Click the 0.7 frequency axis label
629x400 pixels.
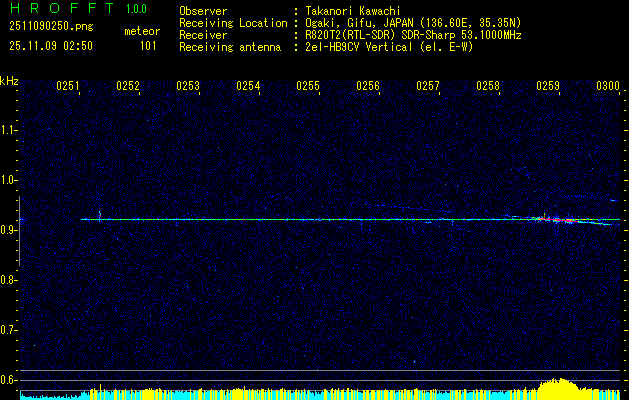click(x=9, y=329)
